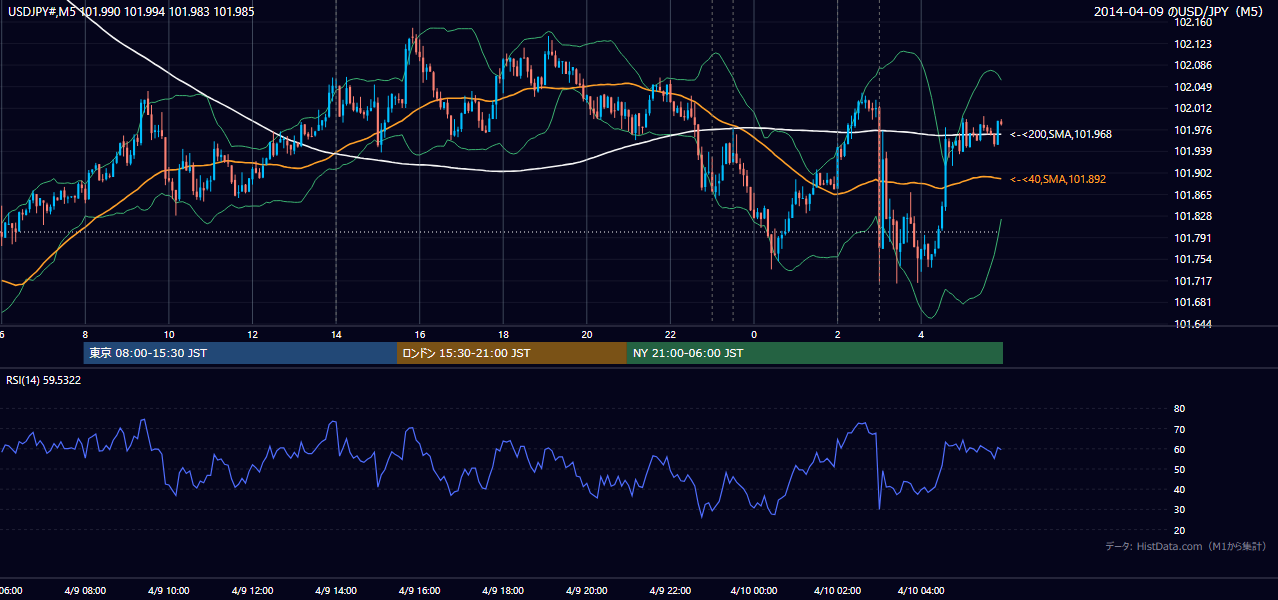
Task: Click the 4/9 14:00 time label
Action: [335, 590]
